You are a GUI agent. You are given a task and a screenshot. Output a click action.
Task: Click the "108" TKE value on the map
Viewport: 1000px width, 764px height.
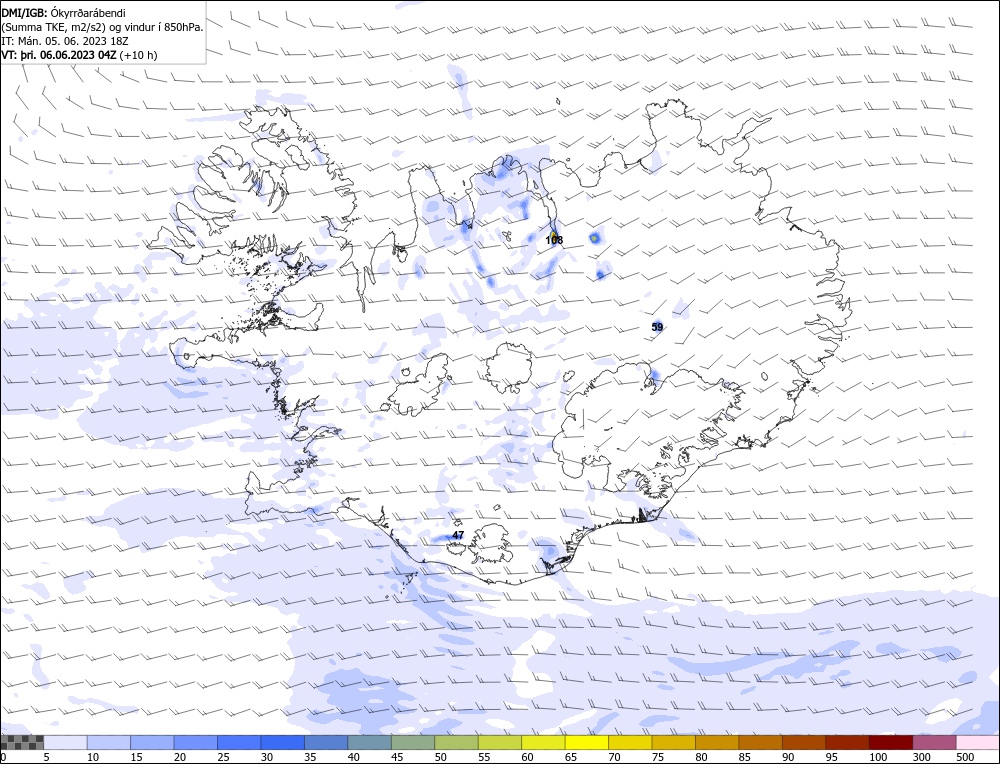(554, 240)
